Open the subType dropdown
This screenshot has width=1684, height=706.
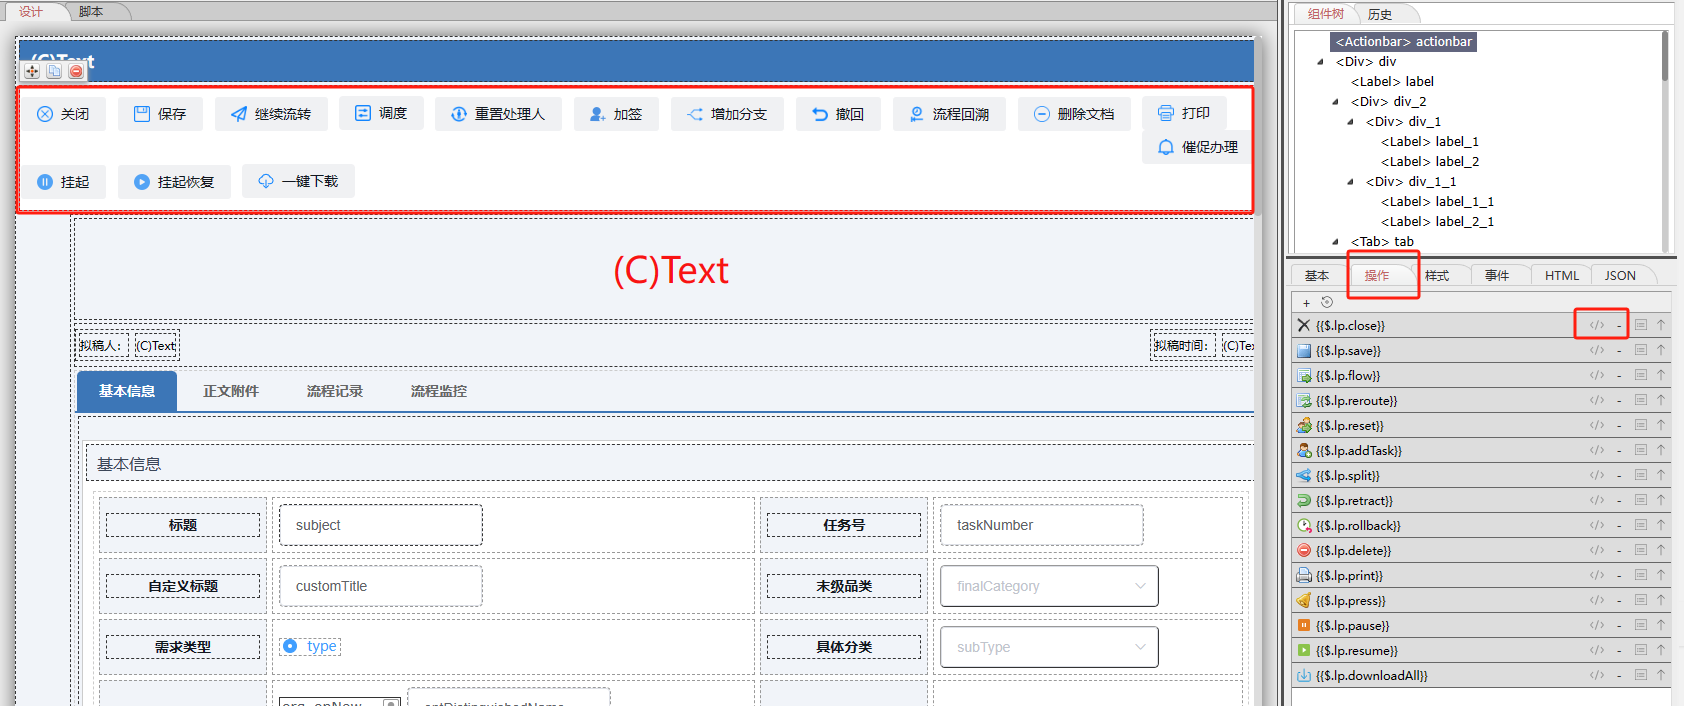(1049, 647)
